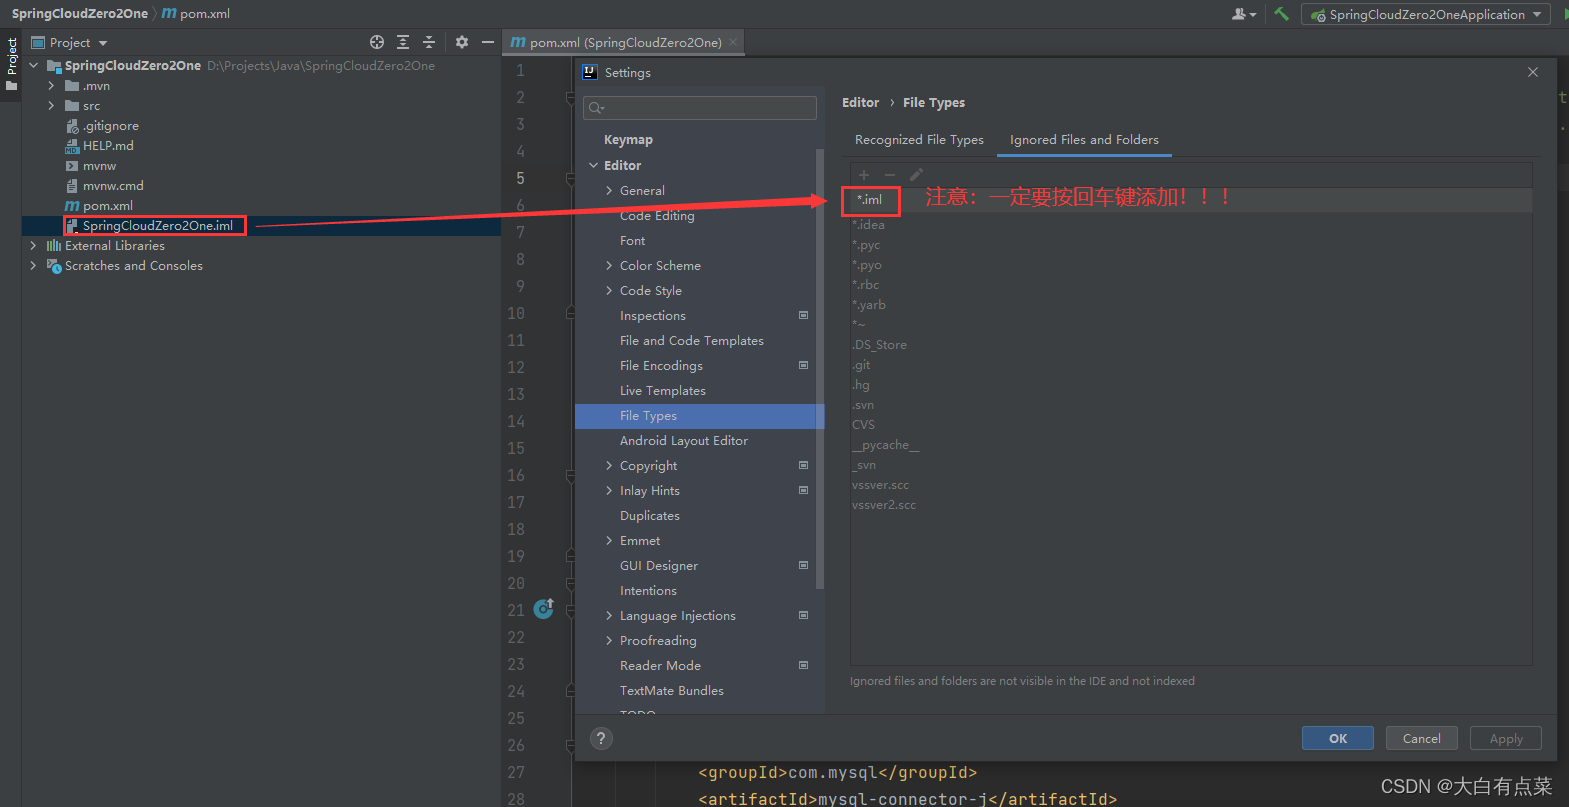Click the Inlay Hints per-project settings icon
1569x807 pixels.
click(x=803, y=490)
